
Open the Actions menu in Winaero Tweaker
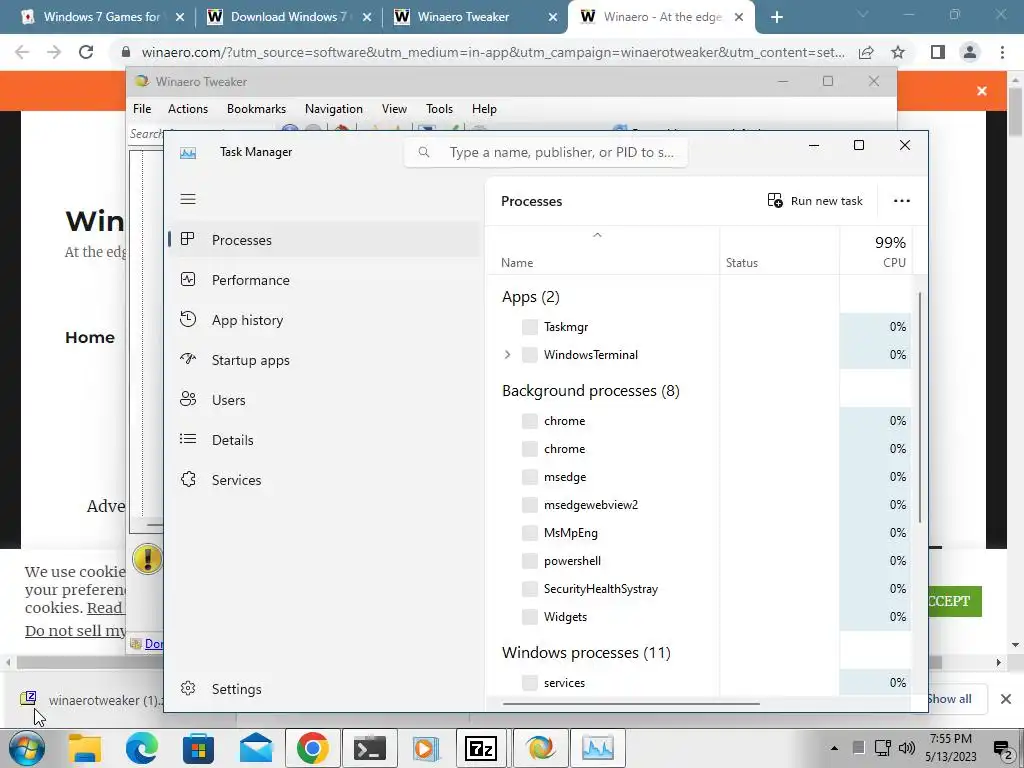[x=188, y=109]
